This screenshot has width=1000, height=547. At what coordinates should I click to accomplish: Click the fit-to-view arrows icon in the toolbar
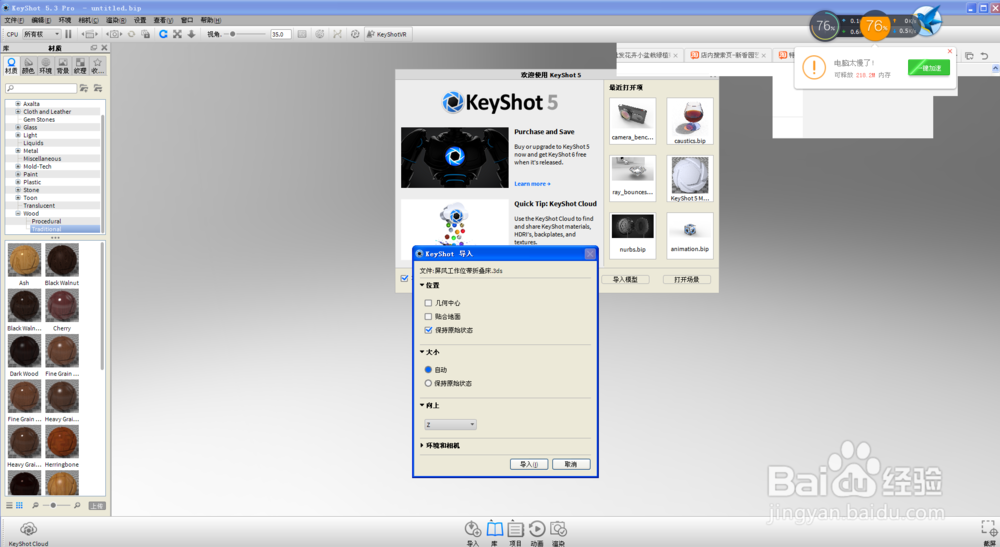[177, 34]
